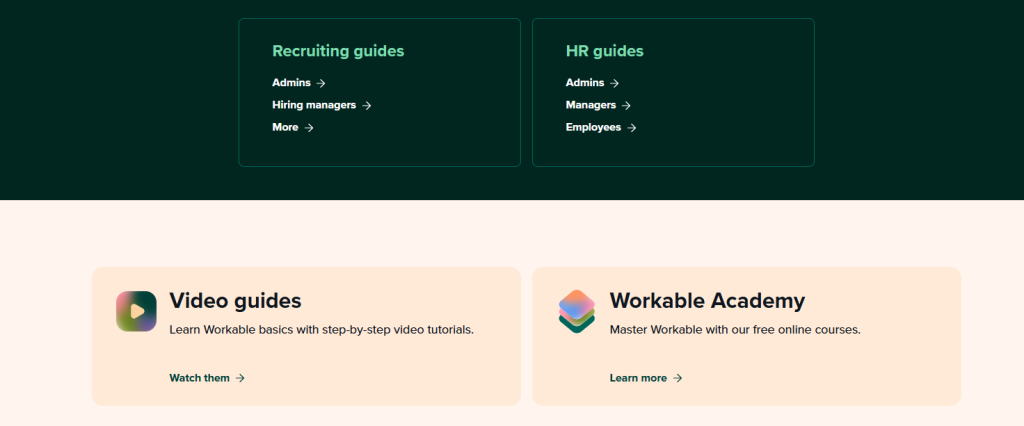Go to the Employees guide text link

(593, 127)
